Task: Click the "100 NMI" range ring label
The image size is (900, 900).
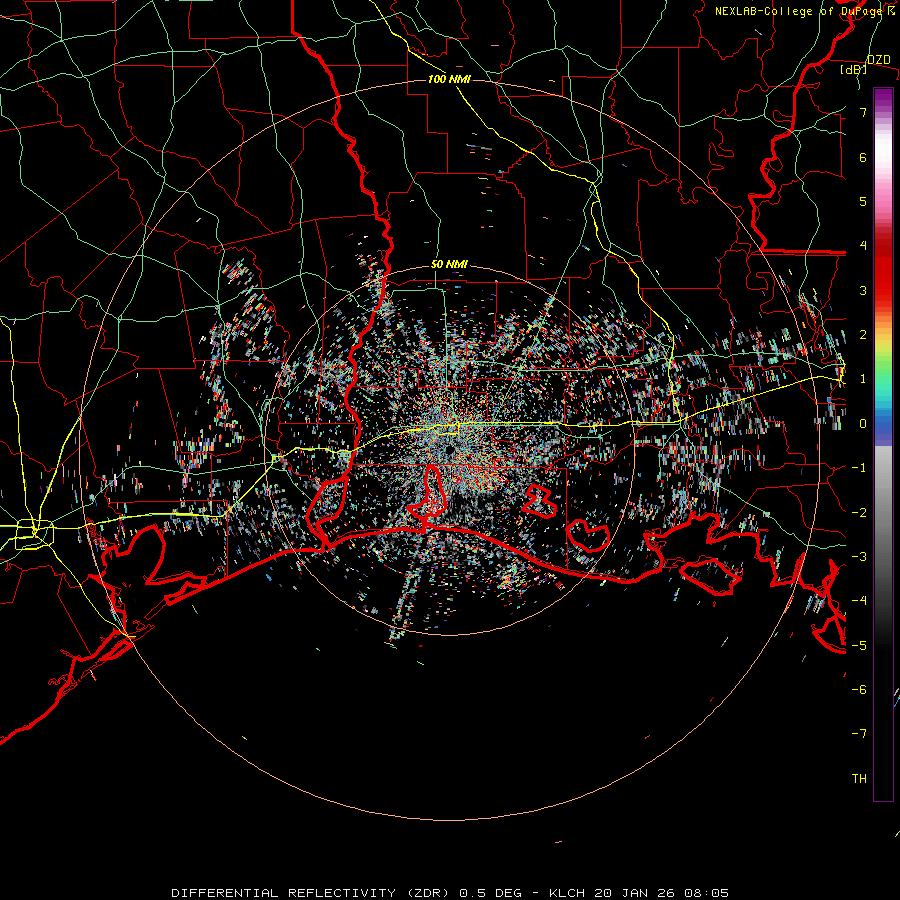Action: click(449, 79)
